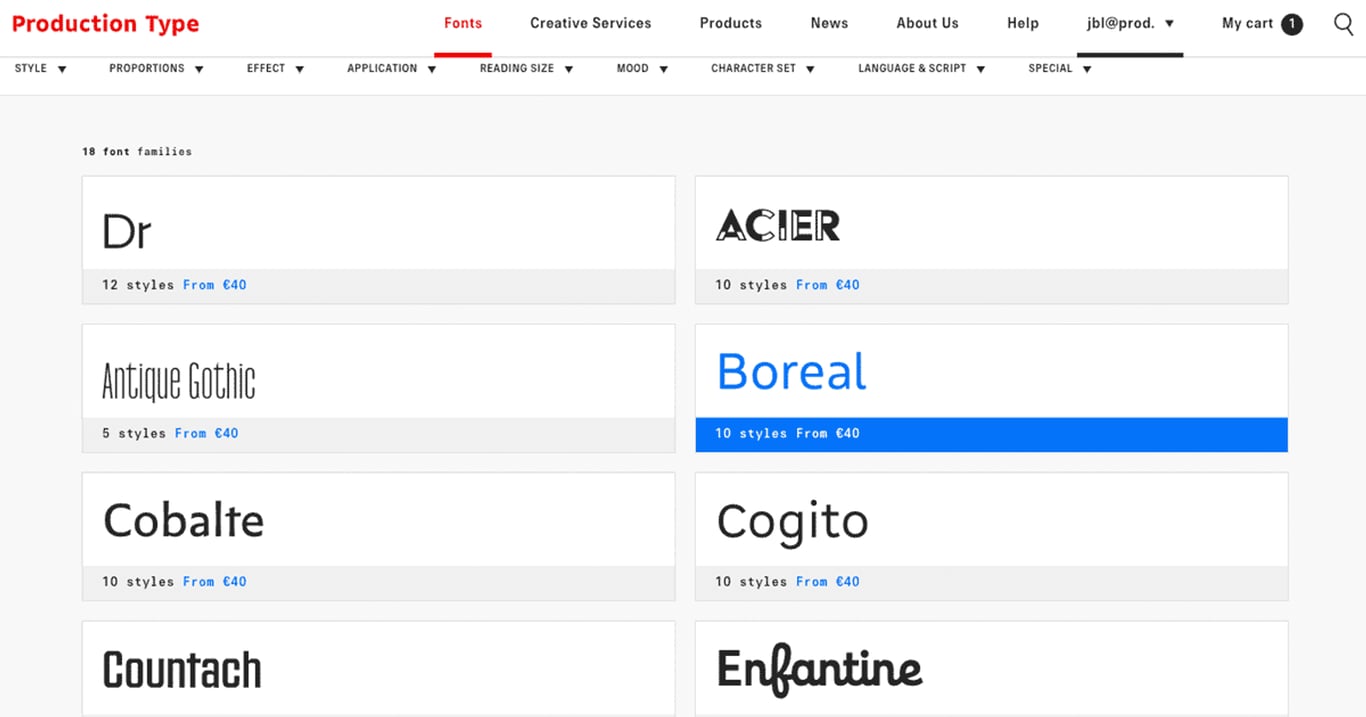
Task: Expand LANGUAGE & SCRIPT filter
Action: coord(922,68)
